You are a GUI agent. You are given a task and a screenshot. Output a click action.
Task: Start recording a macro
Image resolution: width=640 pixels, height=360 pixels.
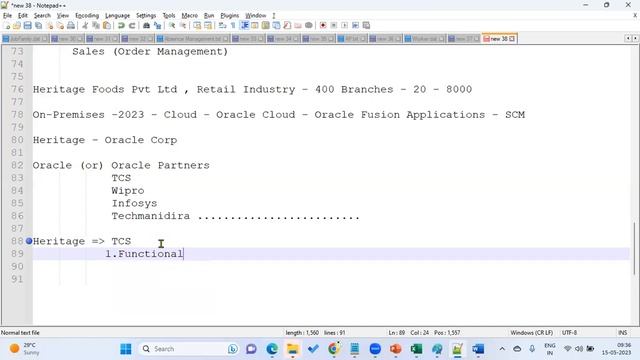[x=323, y=26]
